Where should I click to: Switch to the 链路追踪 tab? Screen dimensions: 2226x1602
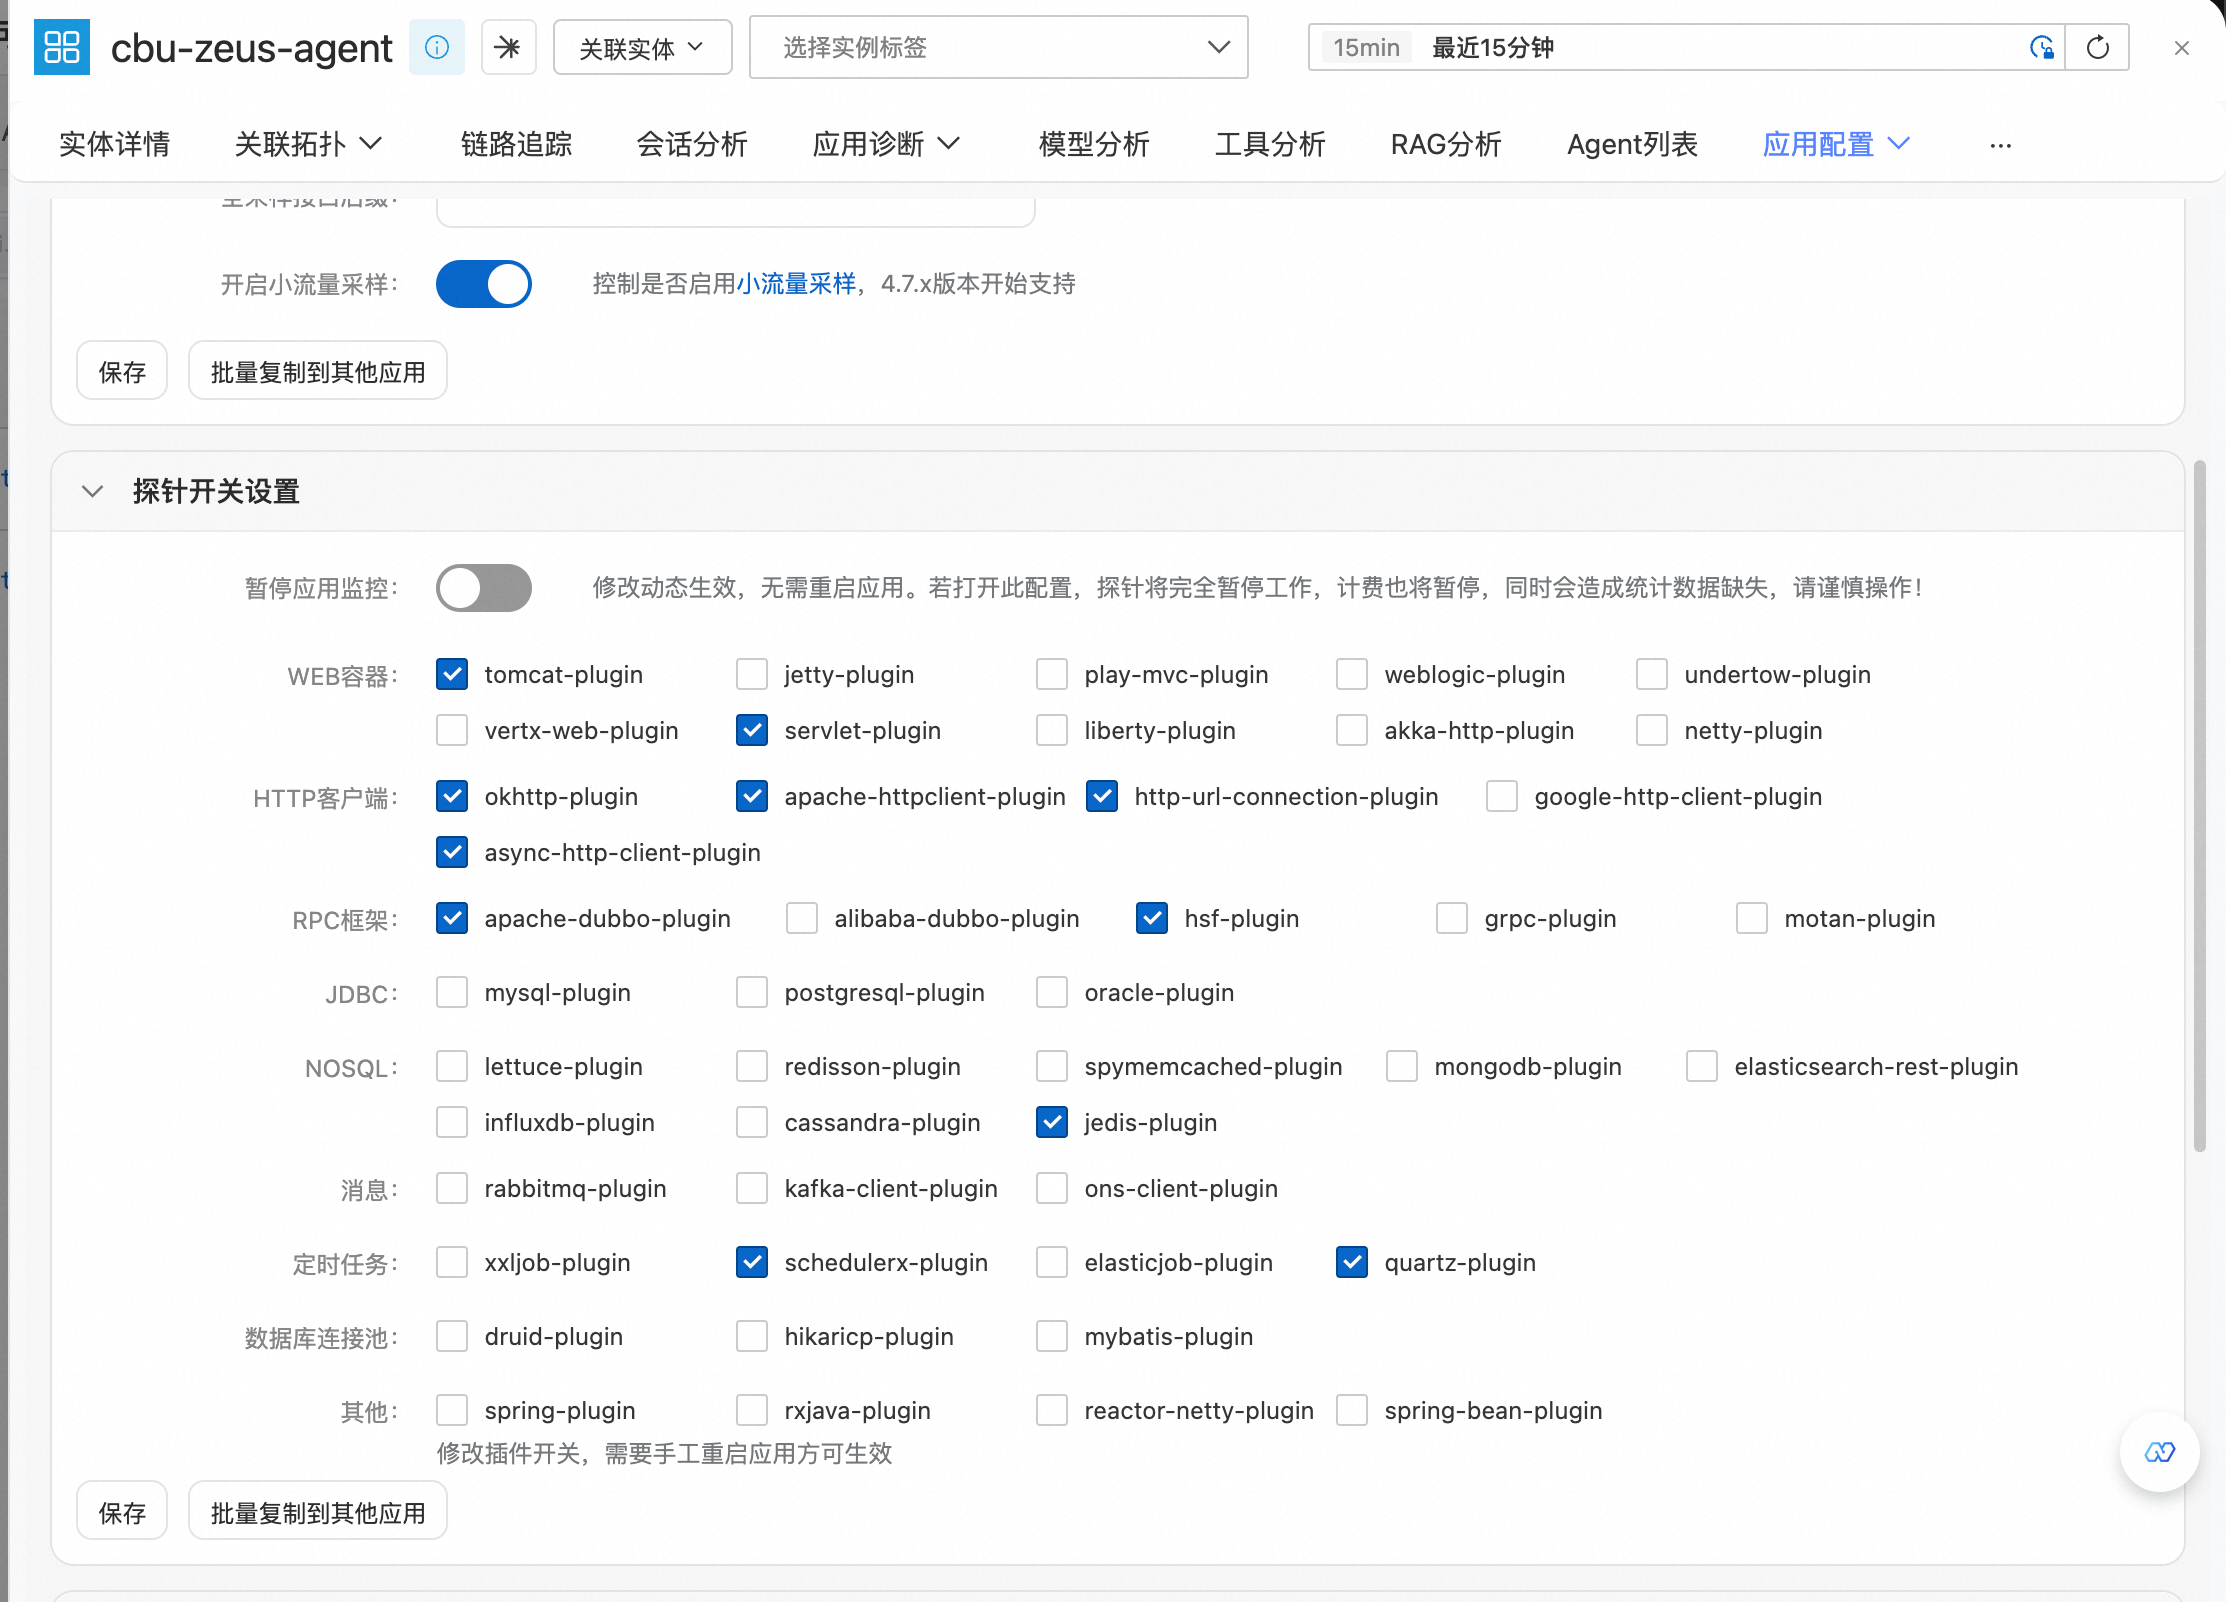click(517, 145)
